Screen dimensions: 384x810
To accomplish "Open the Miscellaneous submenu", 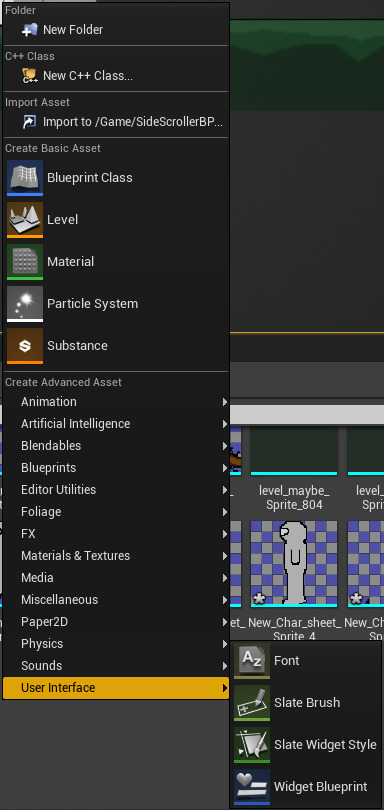I will click(x=116, y=600).
